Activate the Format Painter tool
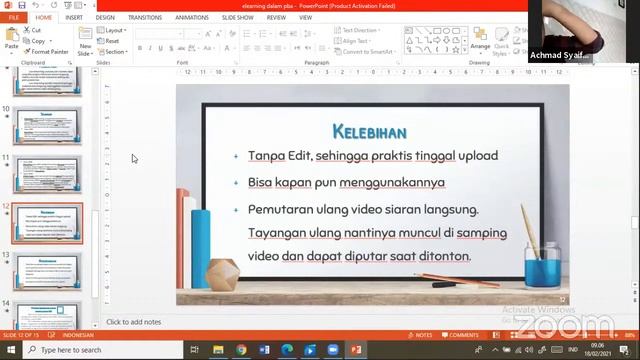The height and width of the screenshot is (360, 640). pyautogui.click(x=46, y=52)
